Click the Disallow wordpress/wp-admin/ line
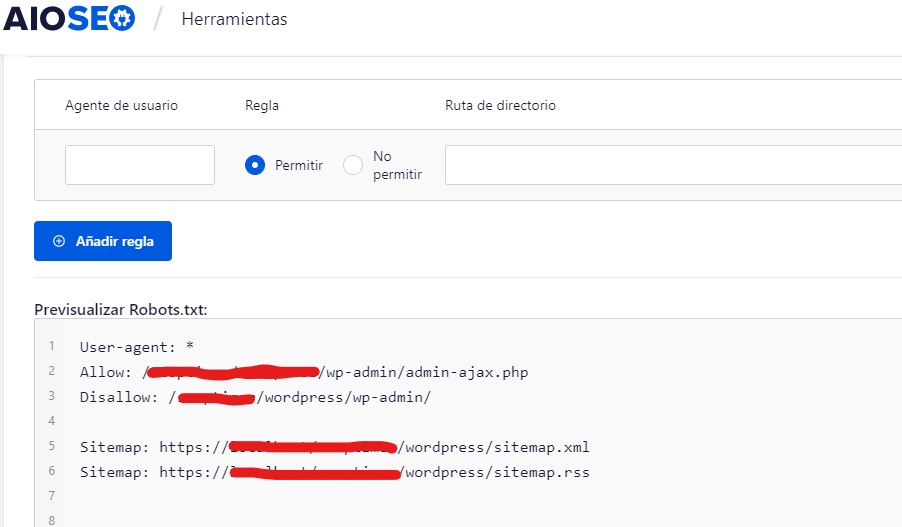Viewport: 902px width, 527px height. click(255, 397)
